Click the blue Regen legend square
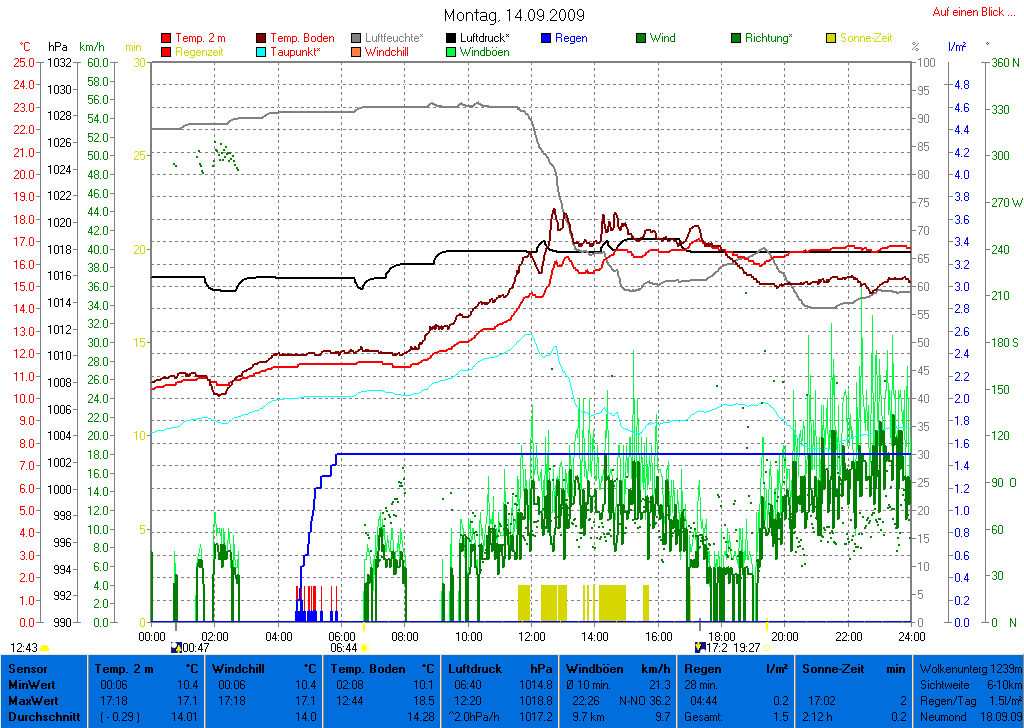Image resolution: width=1024 pixels, height=728 pixels. click(x=545, y=39)
